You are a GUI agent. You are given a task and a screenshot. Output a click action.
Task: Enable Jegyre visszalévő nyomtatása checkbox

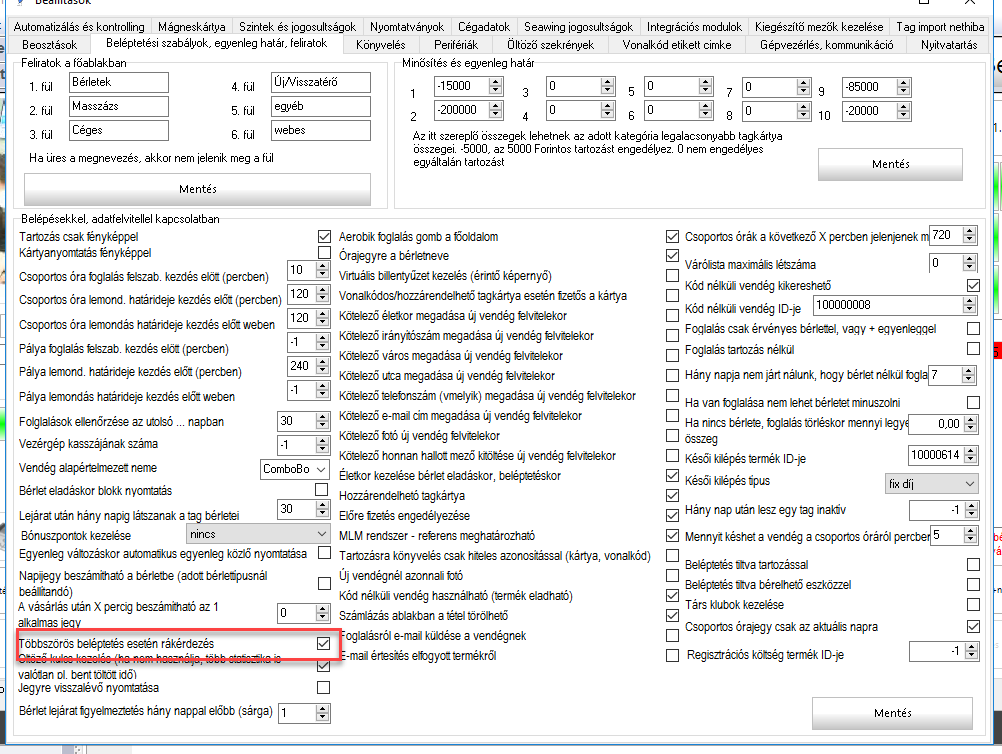[x=323, y=688]
